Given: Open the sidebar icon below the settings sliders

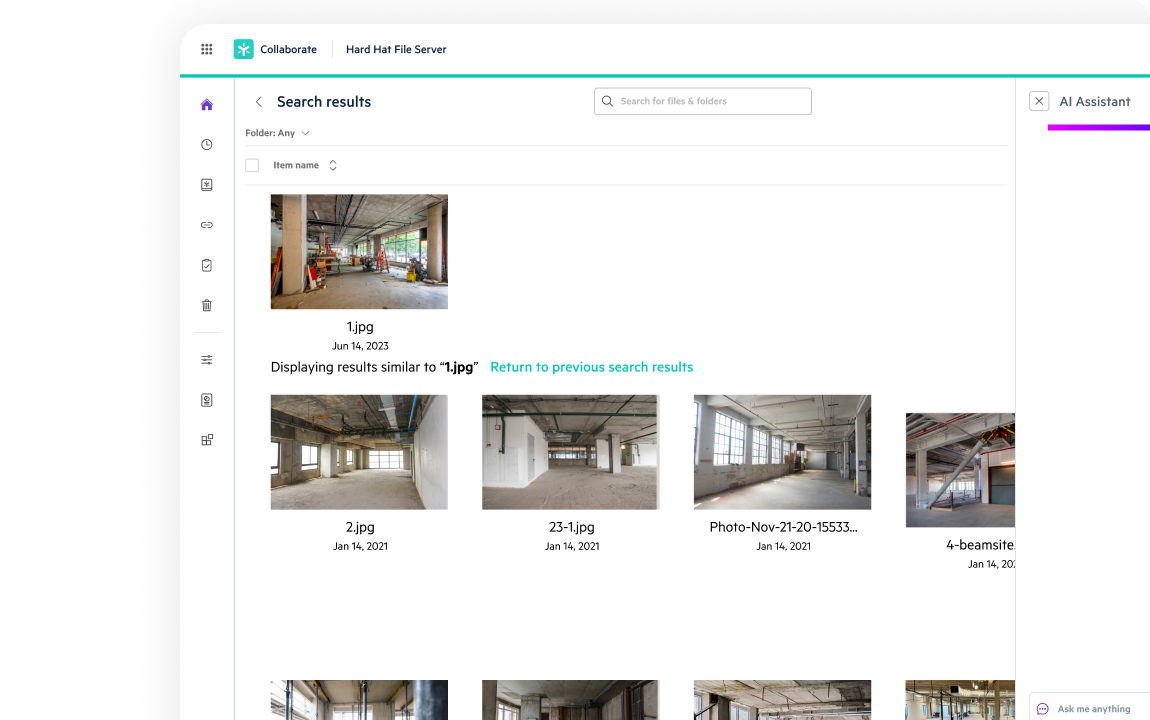Looking at the screenshot, I should tap(207, 400).
